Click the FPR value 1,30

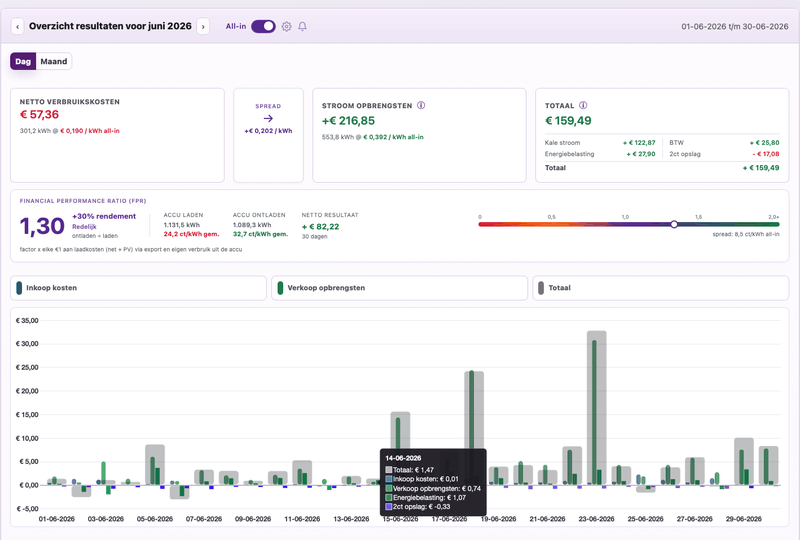tap(42, 226)
